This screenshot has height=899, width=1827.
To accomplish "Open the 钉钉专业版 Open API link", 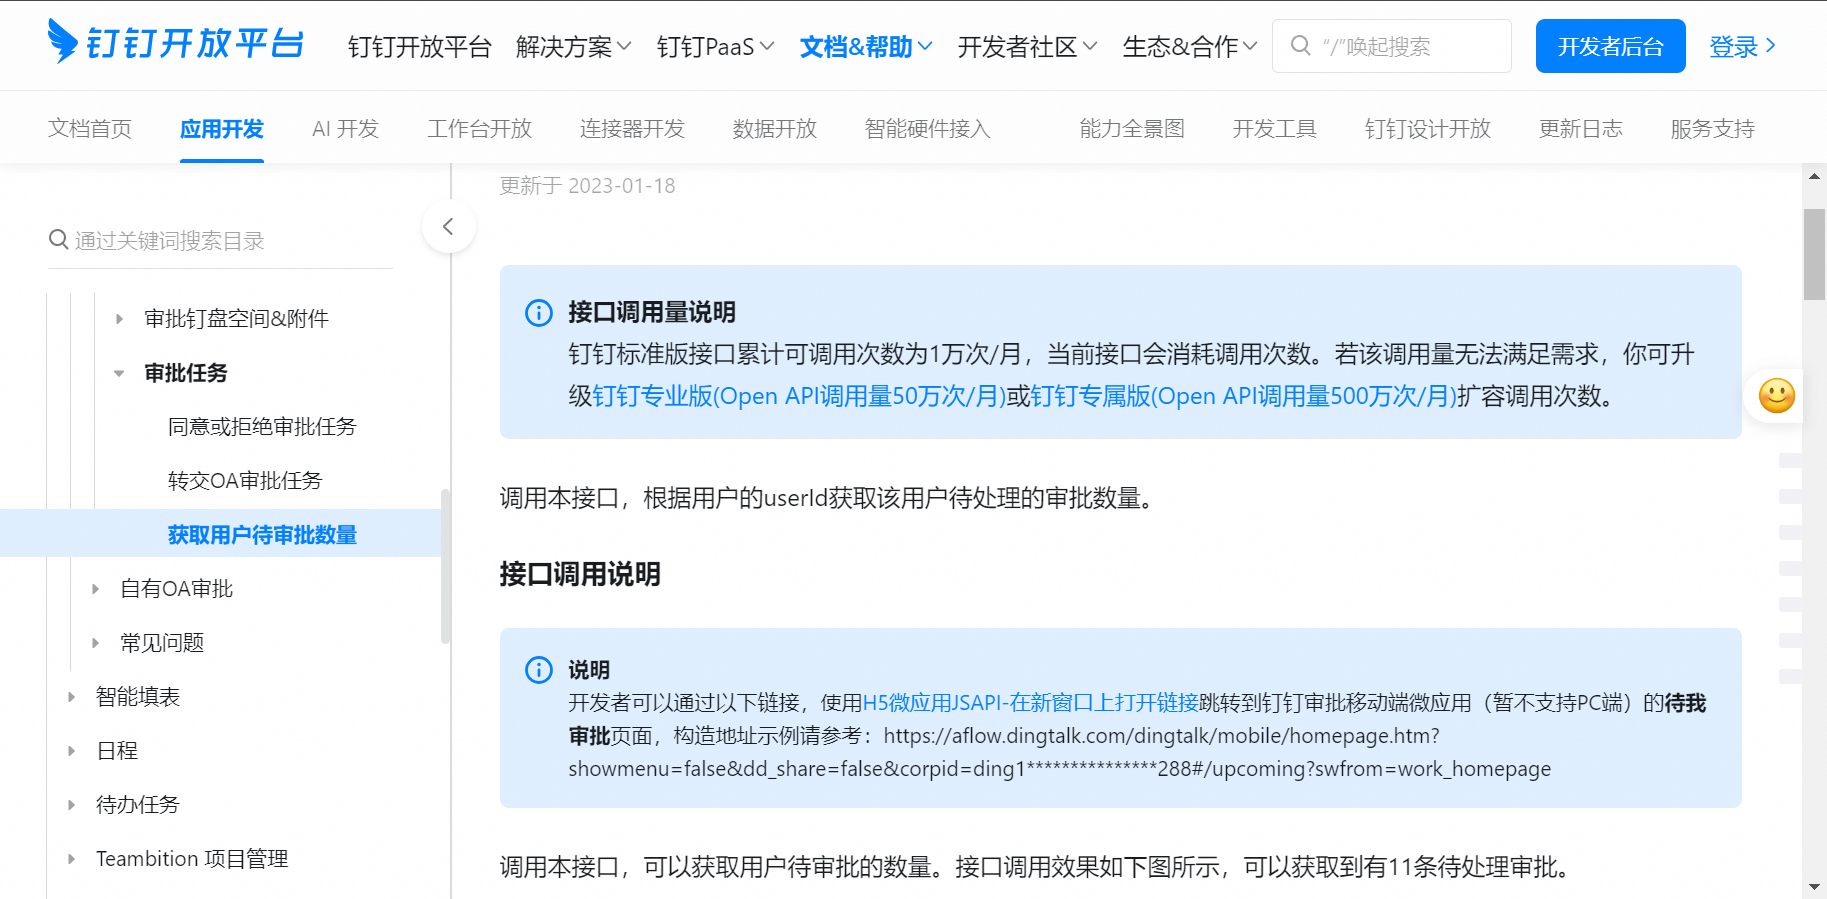I will click(x=800, y=396).
